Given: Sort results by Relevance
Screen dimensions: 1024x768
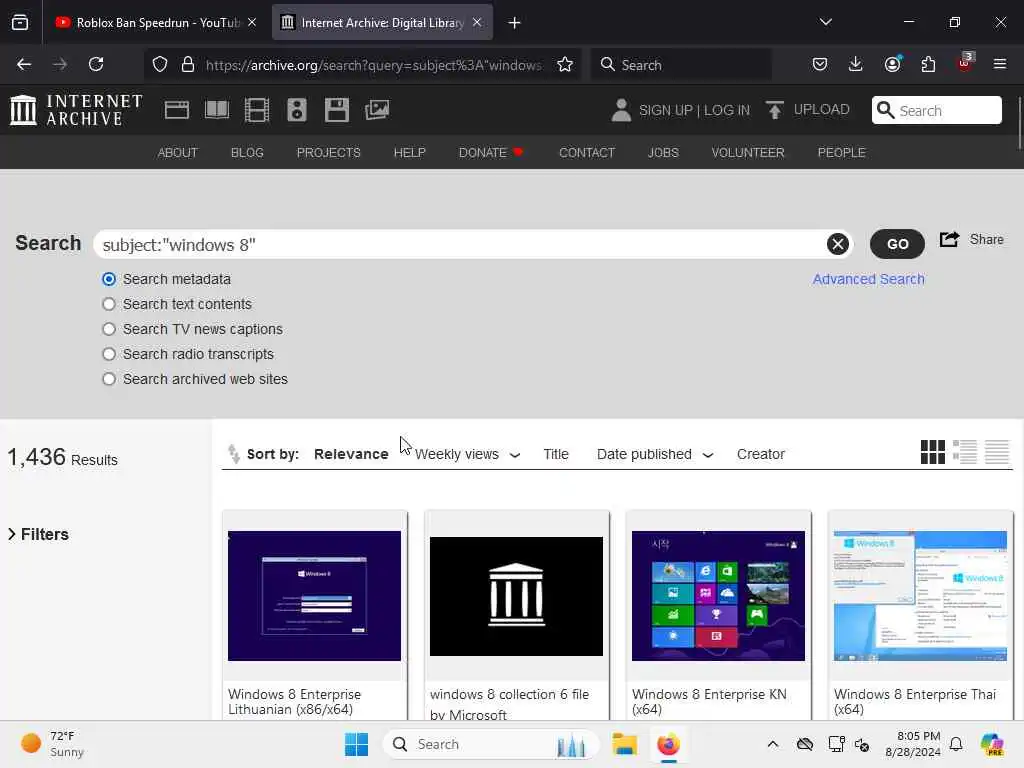Looking at the screenshot, I should 351,454.
